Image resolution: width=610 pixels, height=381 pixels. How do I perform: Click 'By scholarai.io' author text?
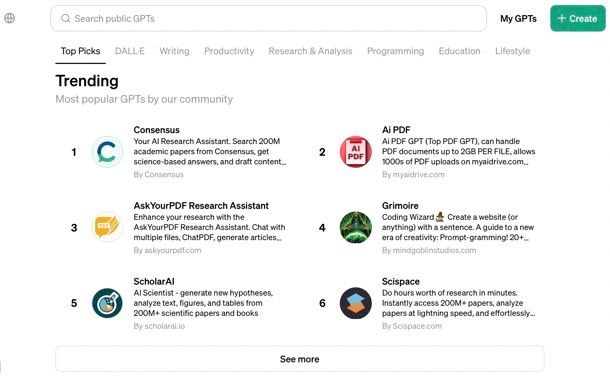click(x=159, y=326)
